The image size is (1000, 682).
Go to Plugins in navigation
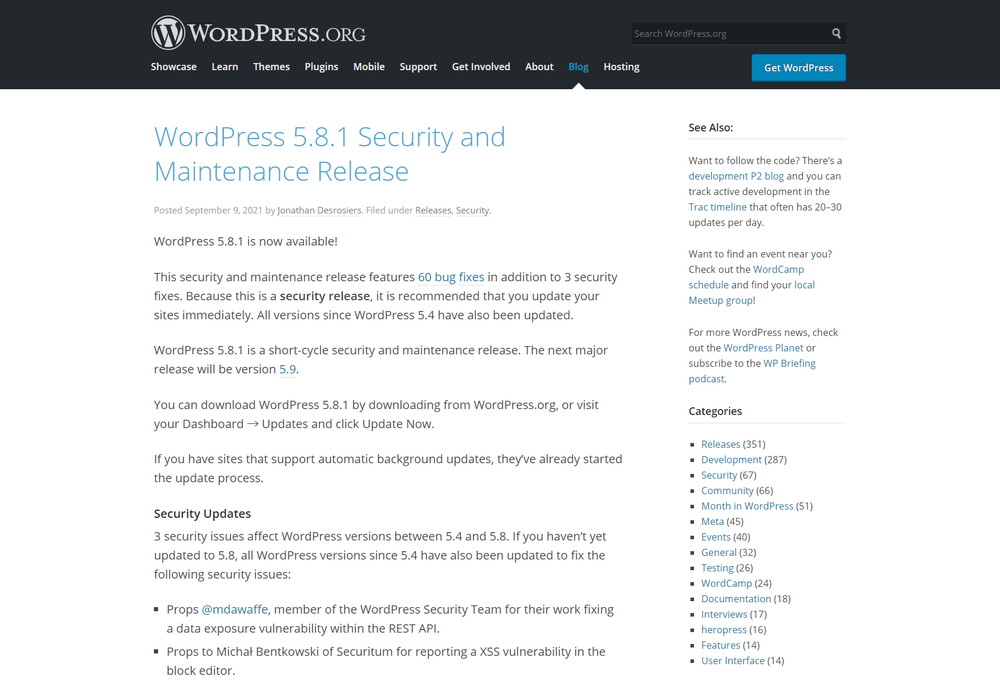click(321, 66)
